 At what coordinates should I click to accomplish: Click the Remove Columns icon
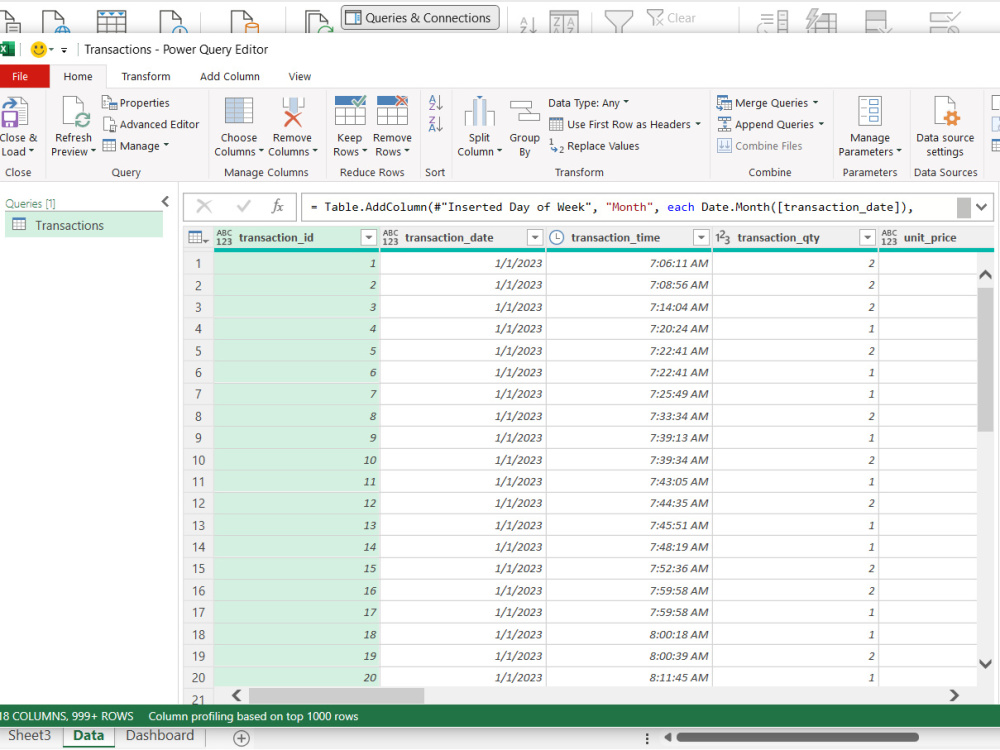[293, 112]
